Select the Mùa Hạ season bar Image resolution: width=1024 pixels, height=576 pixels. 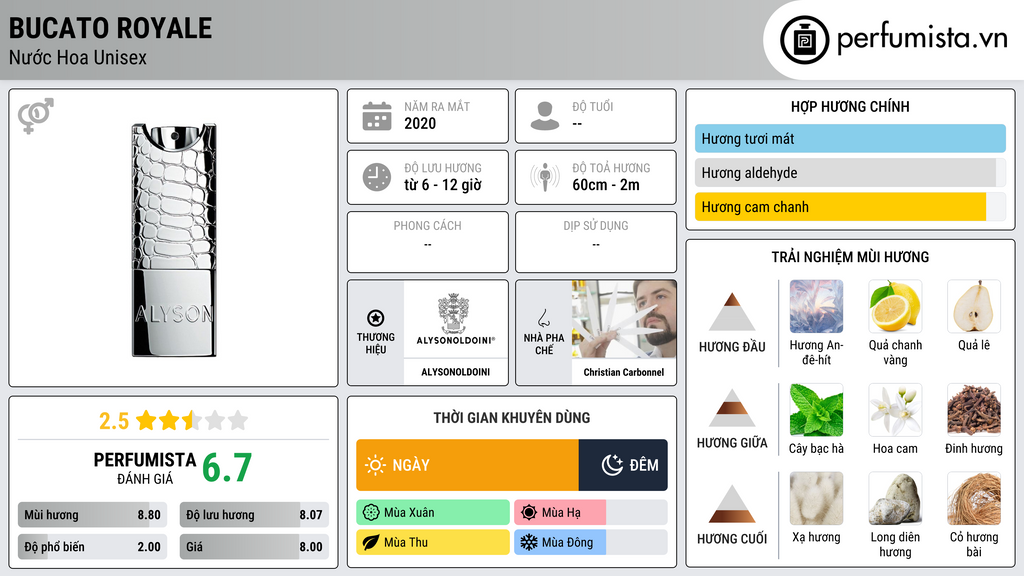(x=591, y=513)
